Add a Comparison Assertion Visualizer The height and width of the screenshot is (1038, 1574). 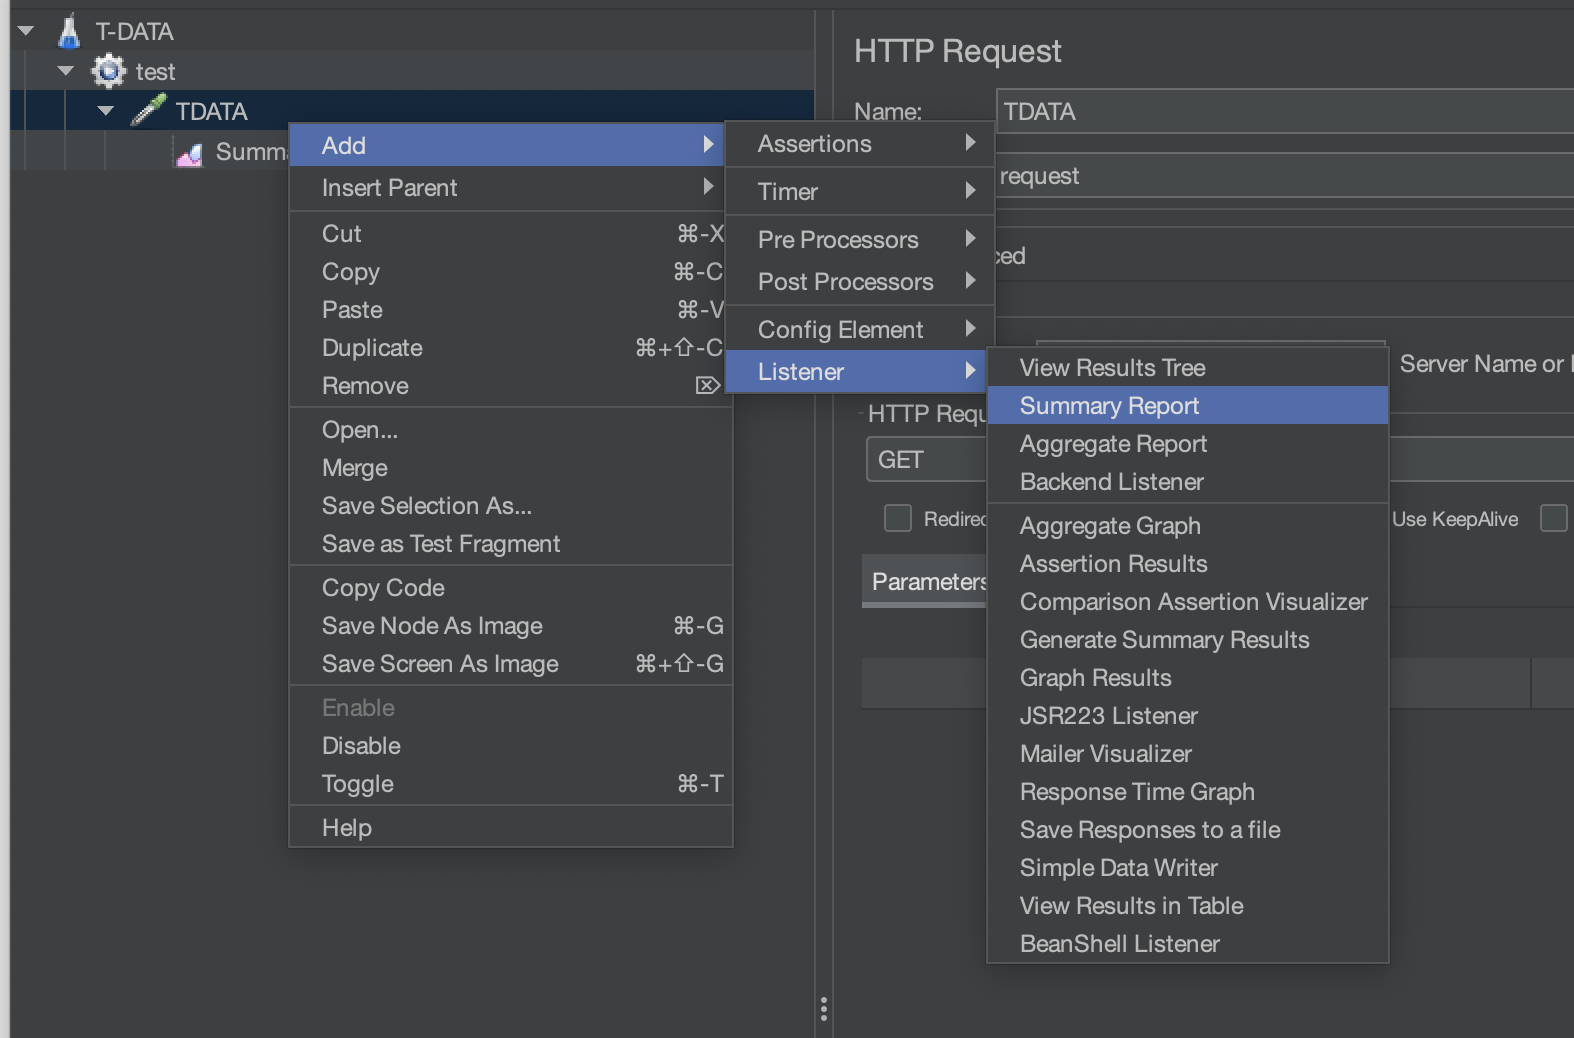[1188, 602]
